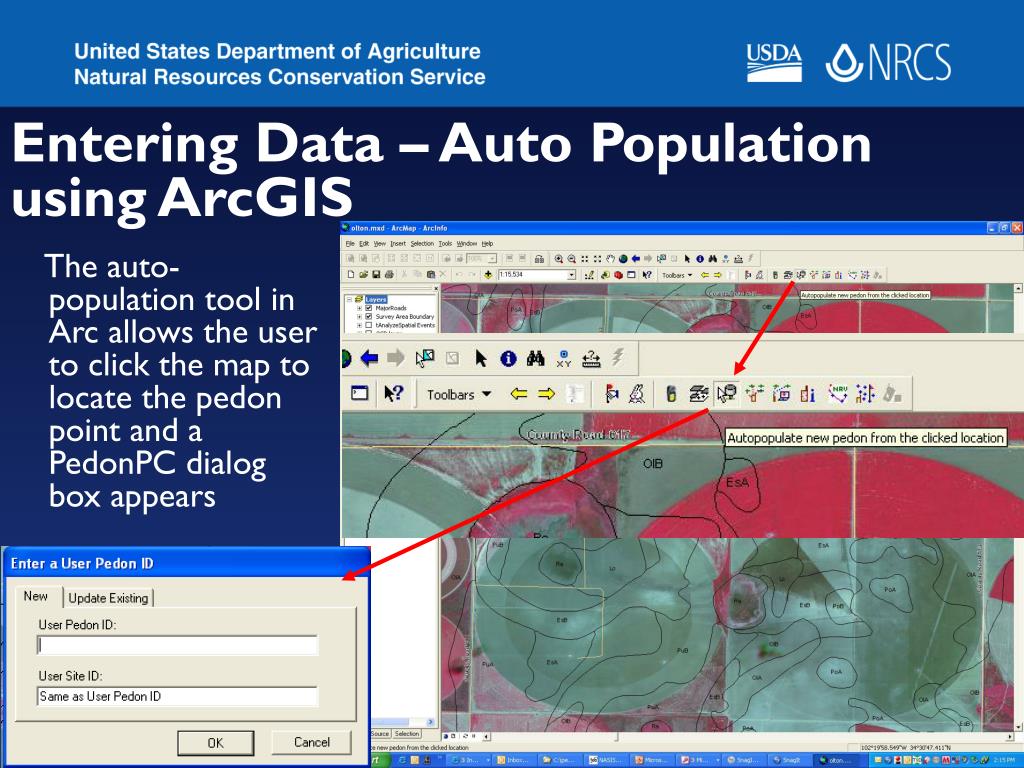Click the enlarged yellow left arrow icon
This screenshot has width=1024, height=768.
(519, 393)
